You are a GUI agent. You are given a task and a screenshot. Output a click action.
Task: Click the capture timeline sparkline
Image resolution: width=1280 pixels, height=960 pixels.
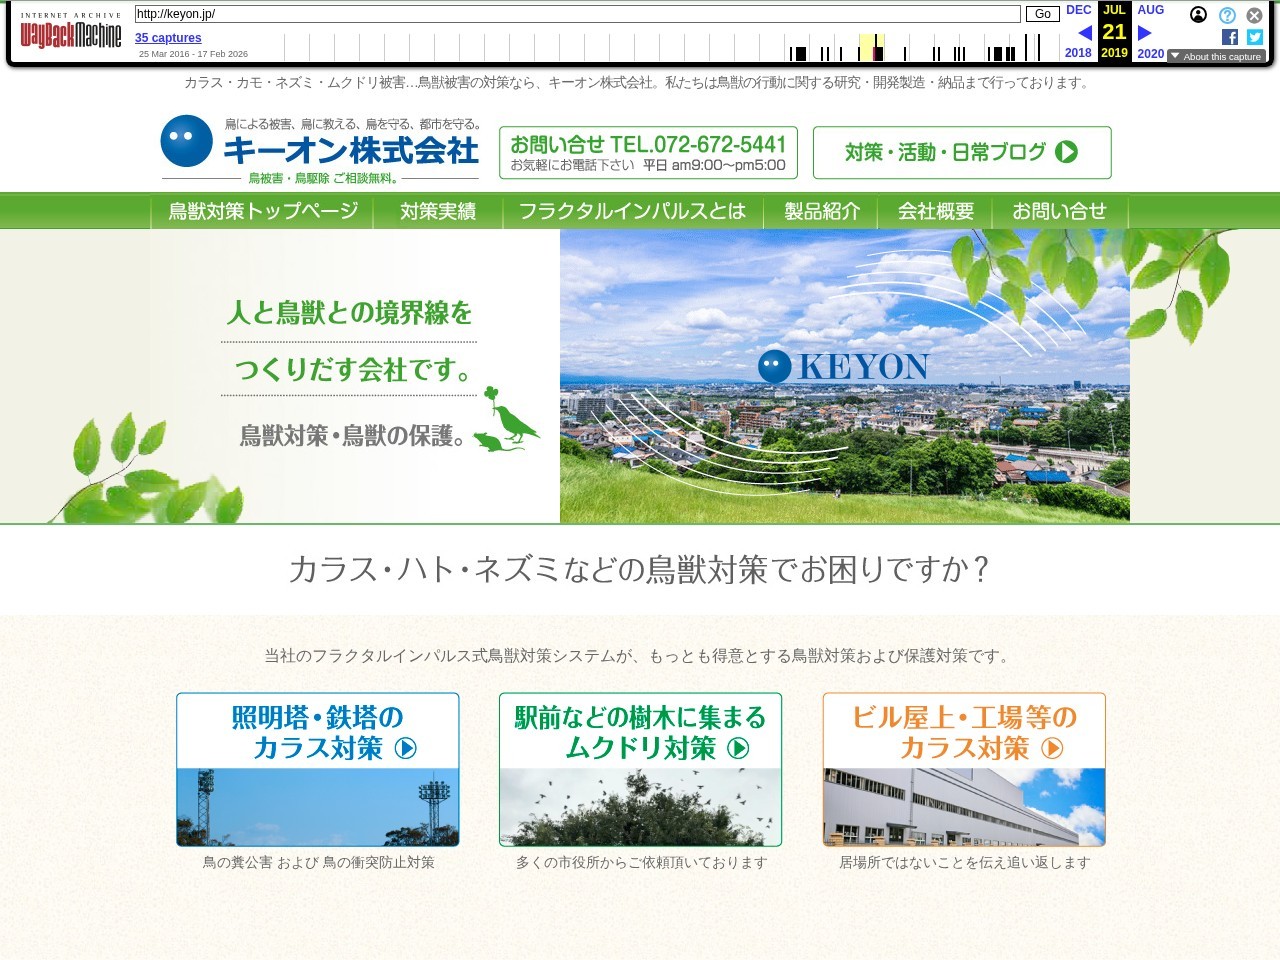(672, 47)
